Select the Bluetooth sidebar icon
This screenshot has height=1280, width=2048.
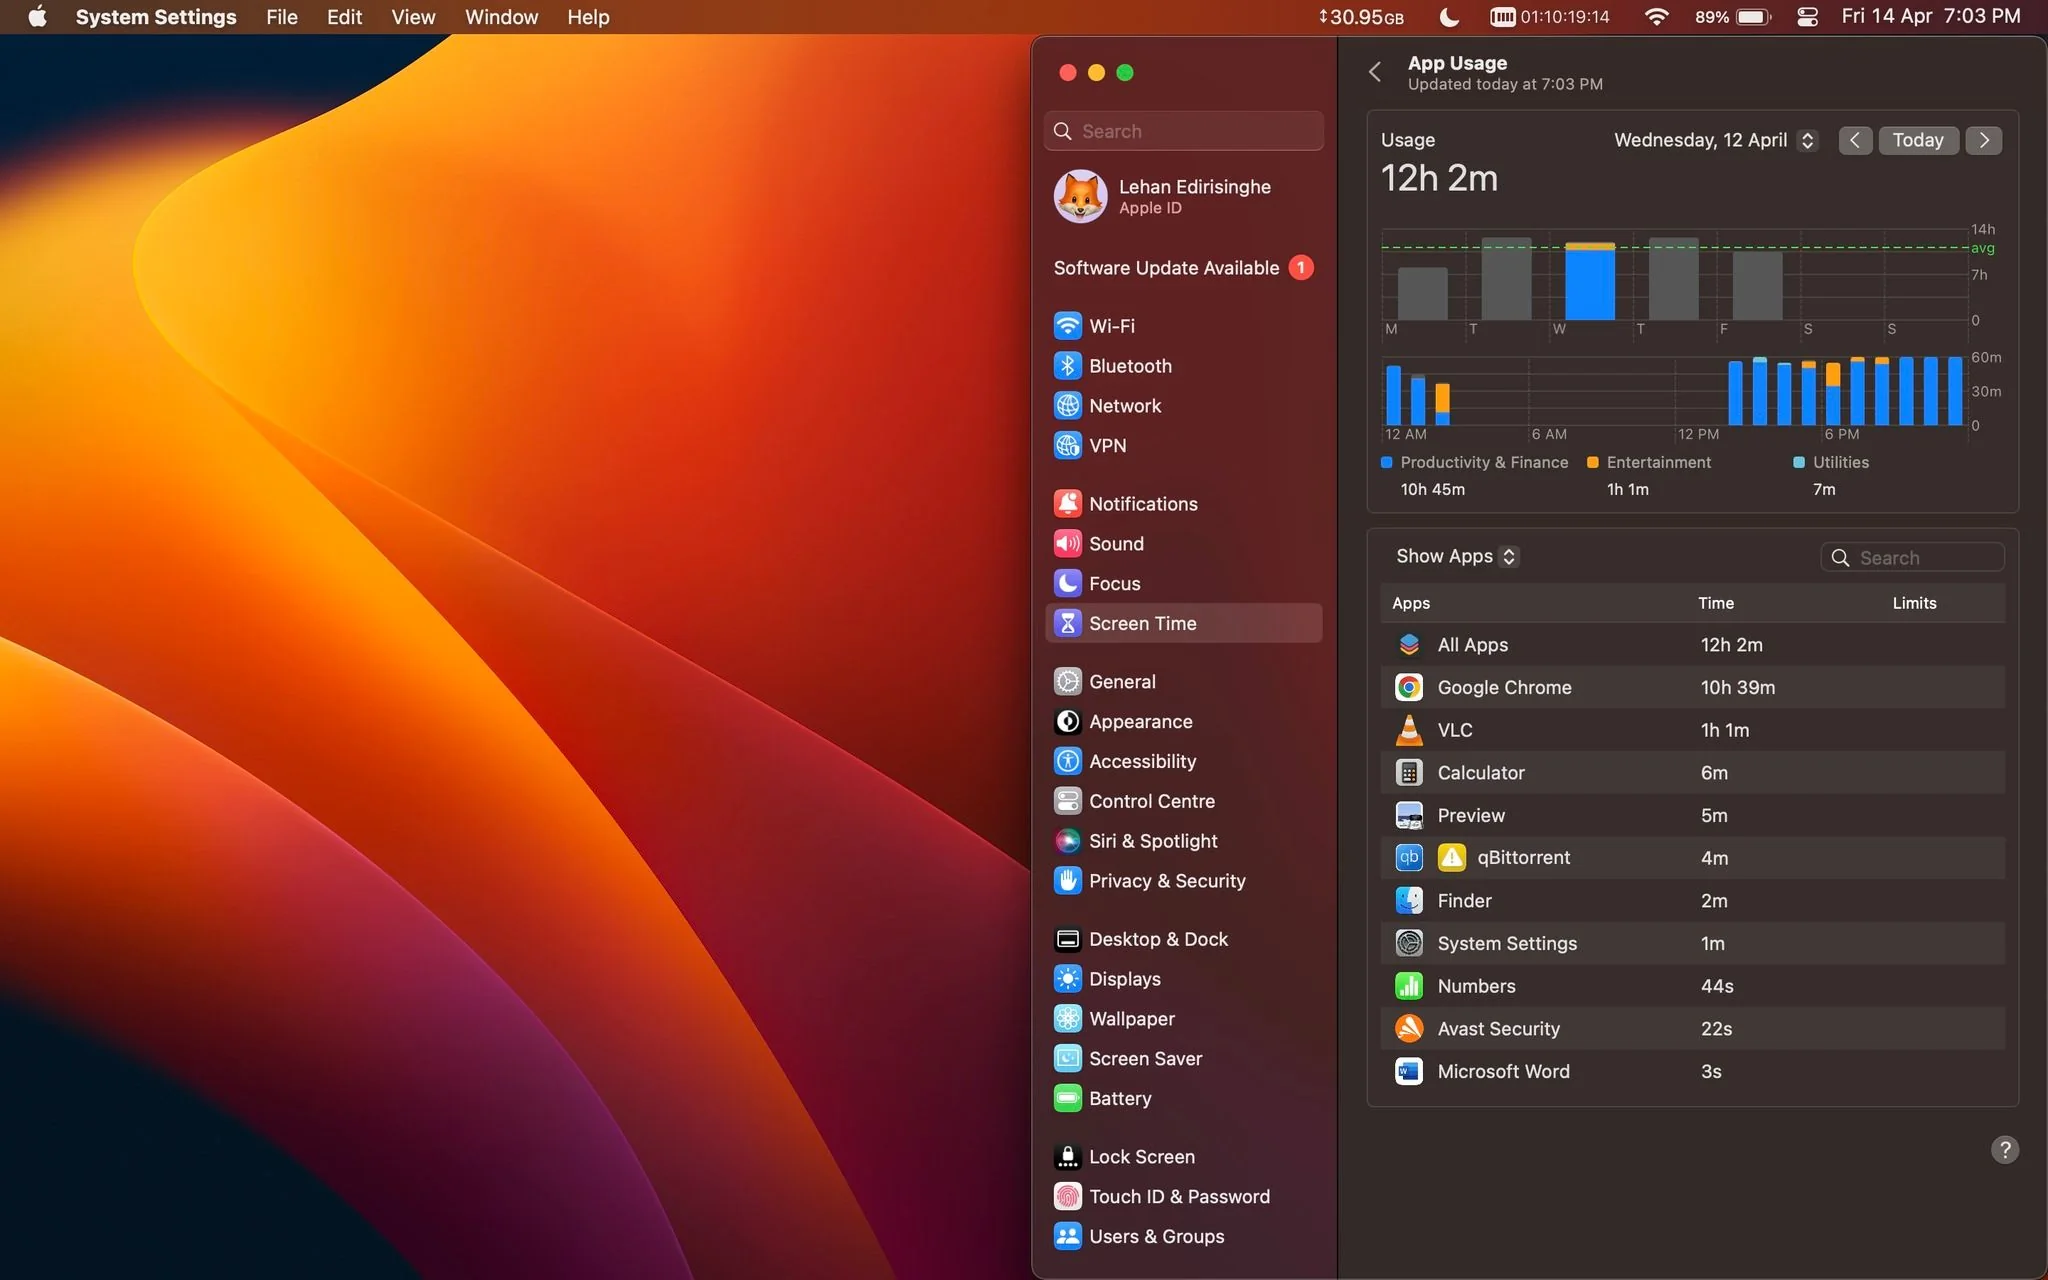(1068, 366)
